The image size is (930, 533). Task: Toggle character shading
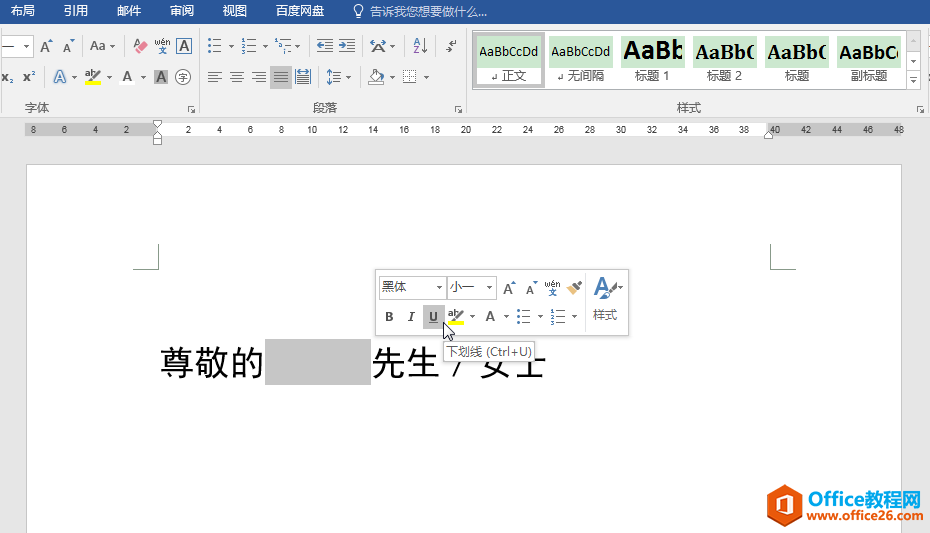click(x=161, y=77)
